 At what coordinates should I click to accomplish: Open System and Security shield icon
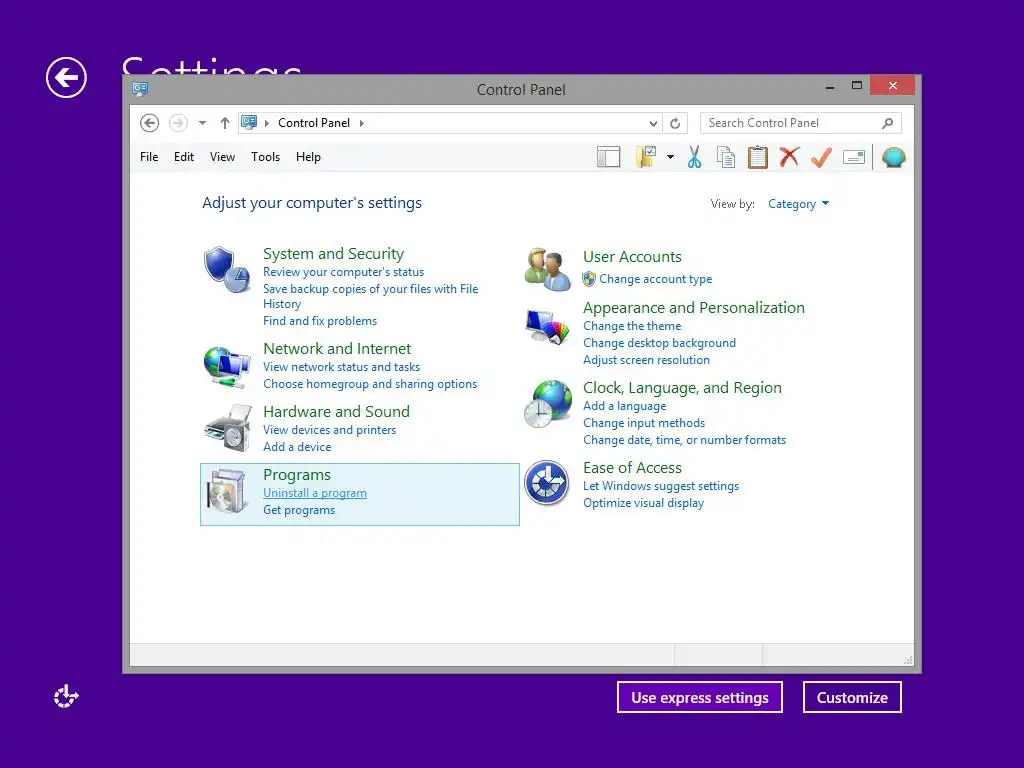coord(226,269)
